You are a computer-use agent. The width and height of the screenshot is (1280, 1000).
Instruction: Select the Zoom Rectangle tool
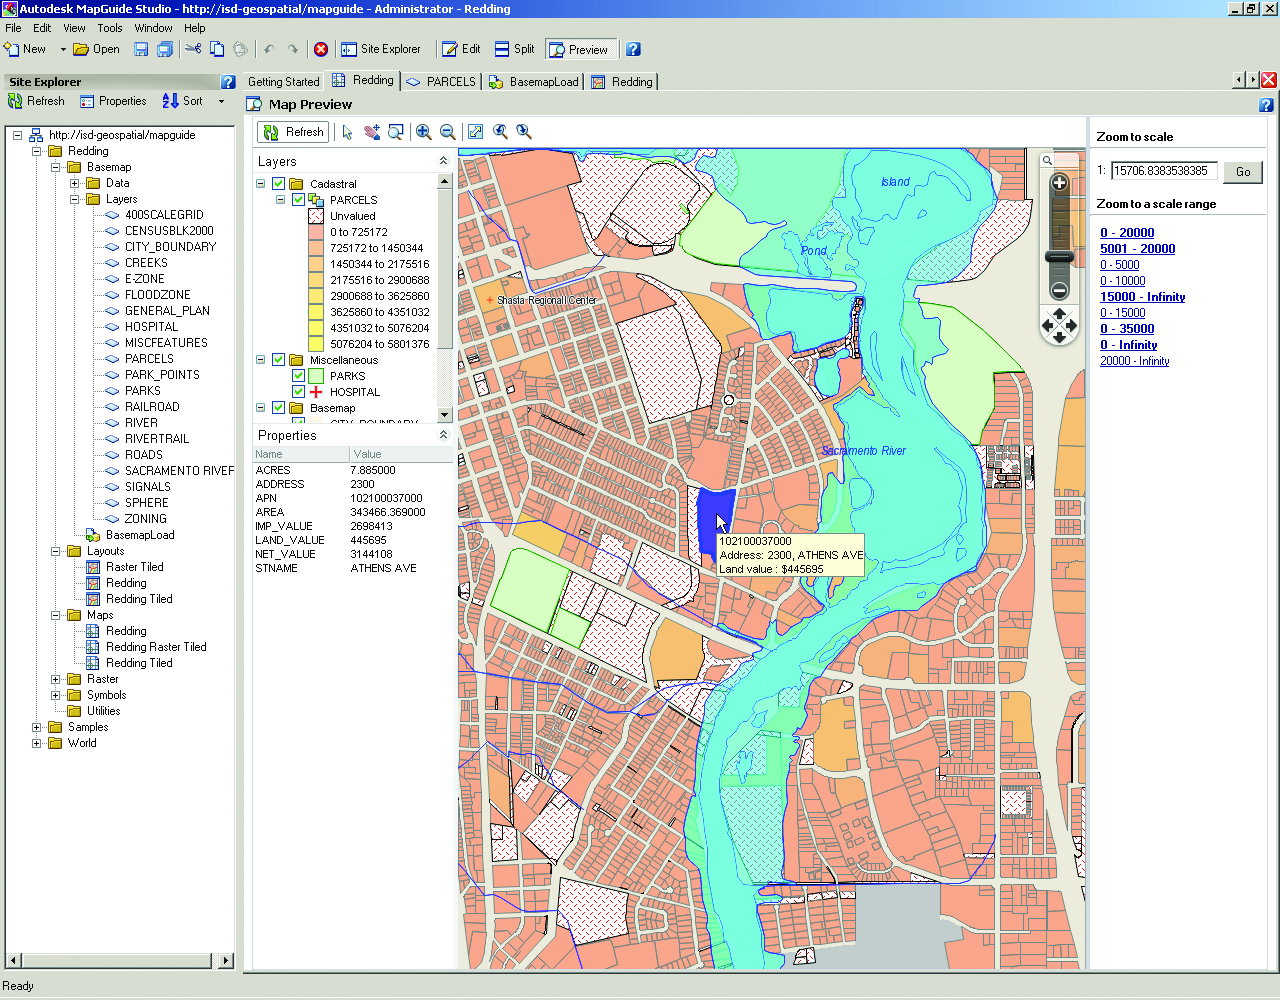click(396, 132)
